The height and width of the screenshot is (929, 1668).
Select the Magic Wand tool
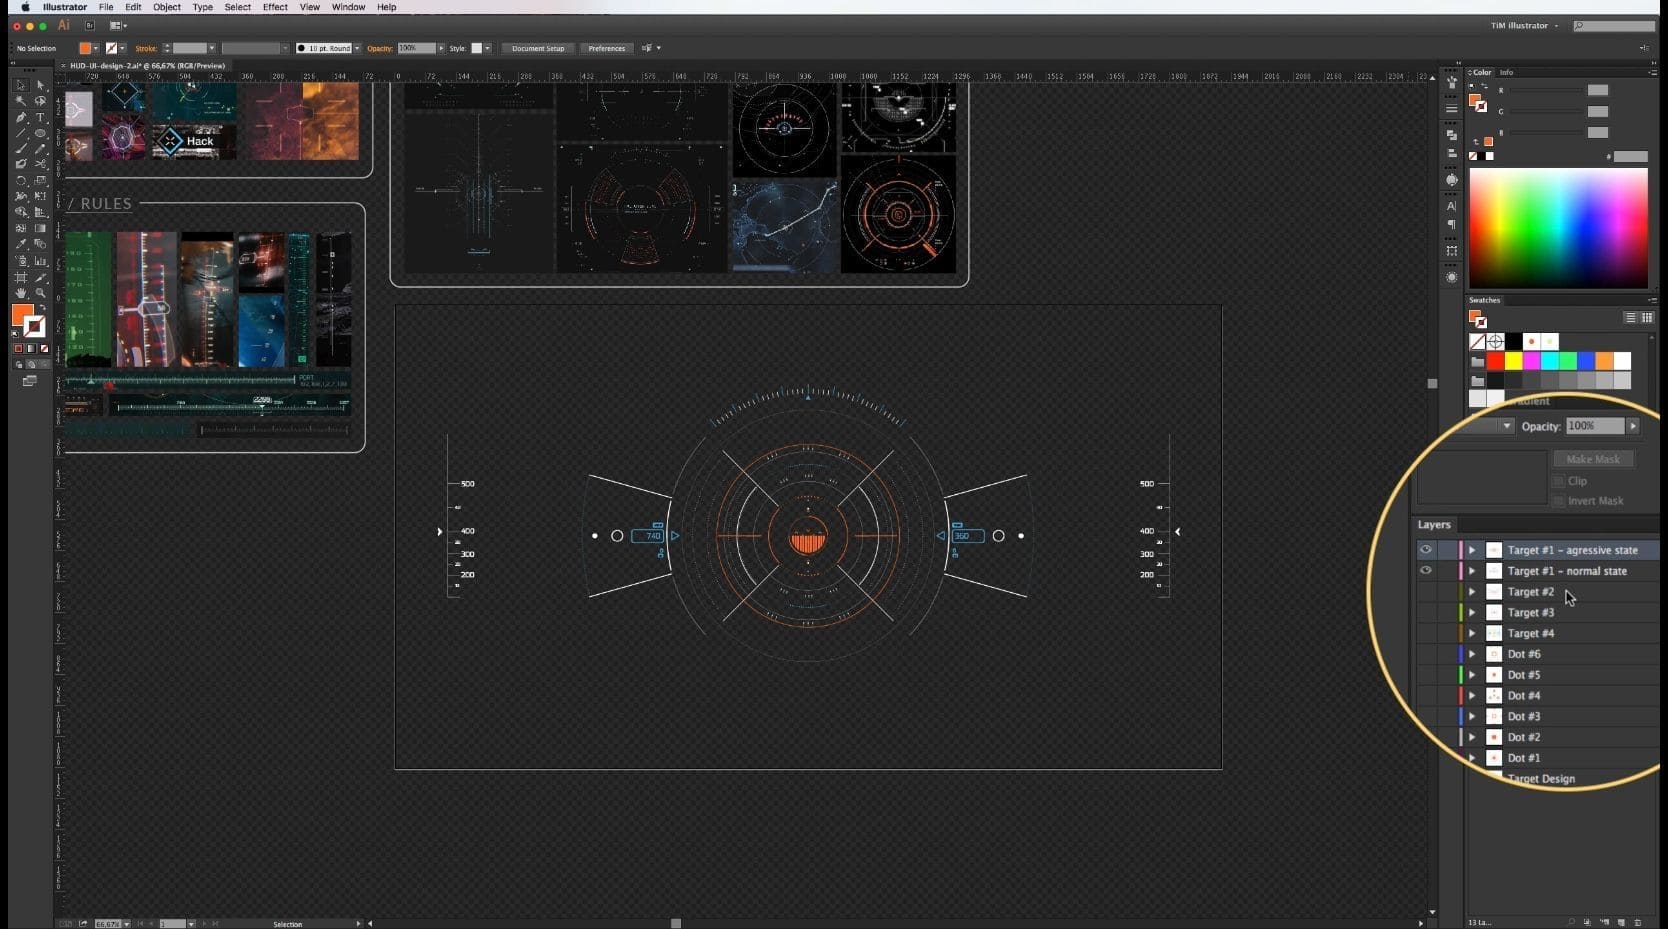click(x=20, y=101)
